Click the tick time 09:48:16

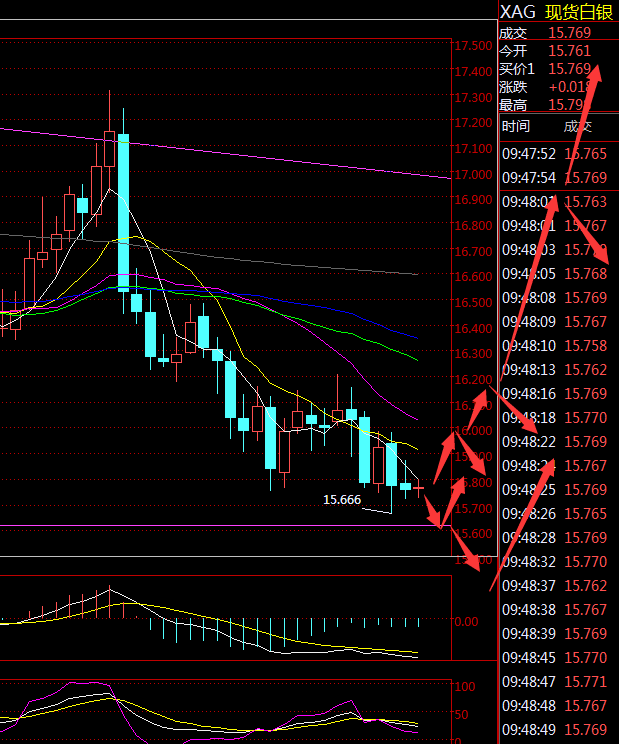[529, 393]
